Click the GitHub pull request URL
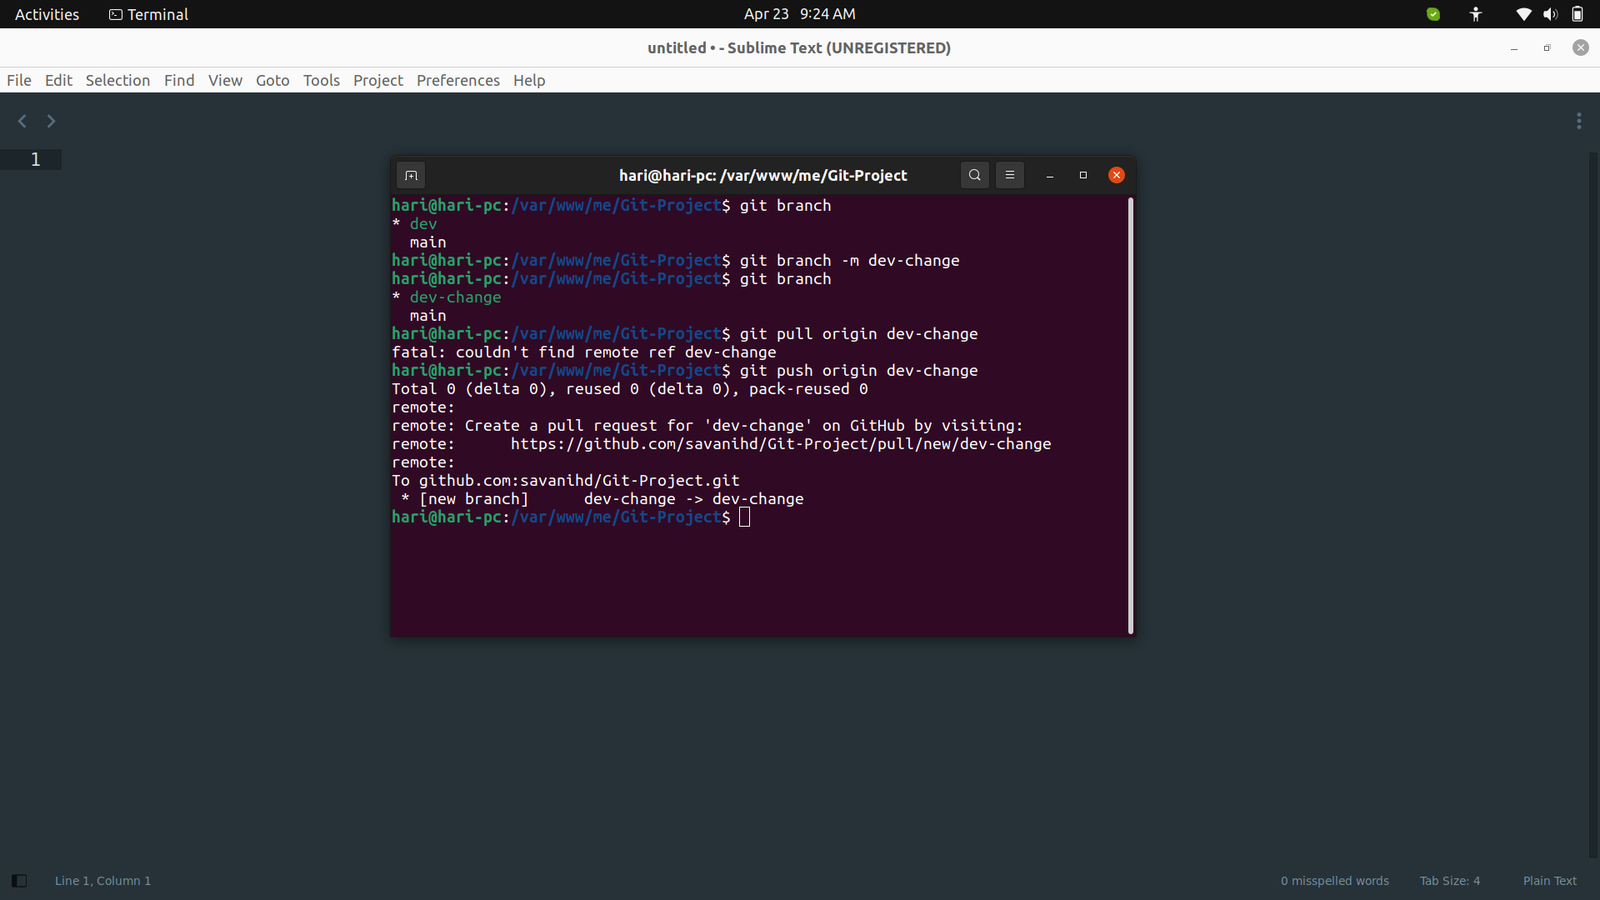 (x=780, y=444)
